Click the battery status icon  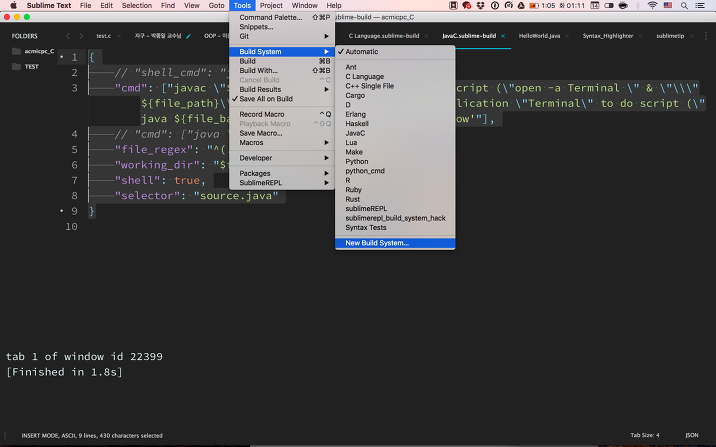point(534,5)
